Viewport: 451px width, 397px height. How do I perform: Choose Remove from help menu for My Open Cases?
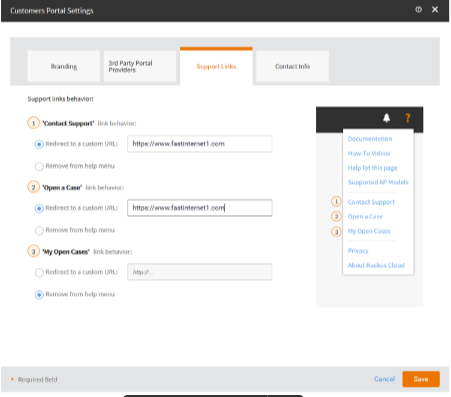pos(39,295)
